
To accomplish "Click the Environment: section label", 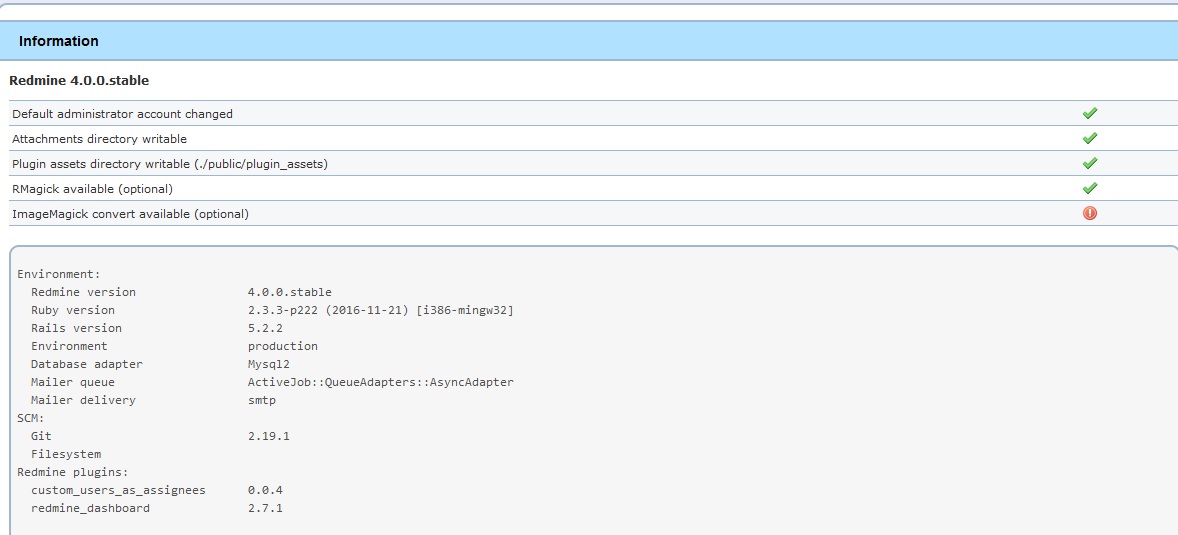I will click(59, 274).
